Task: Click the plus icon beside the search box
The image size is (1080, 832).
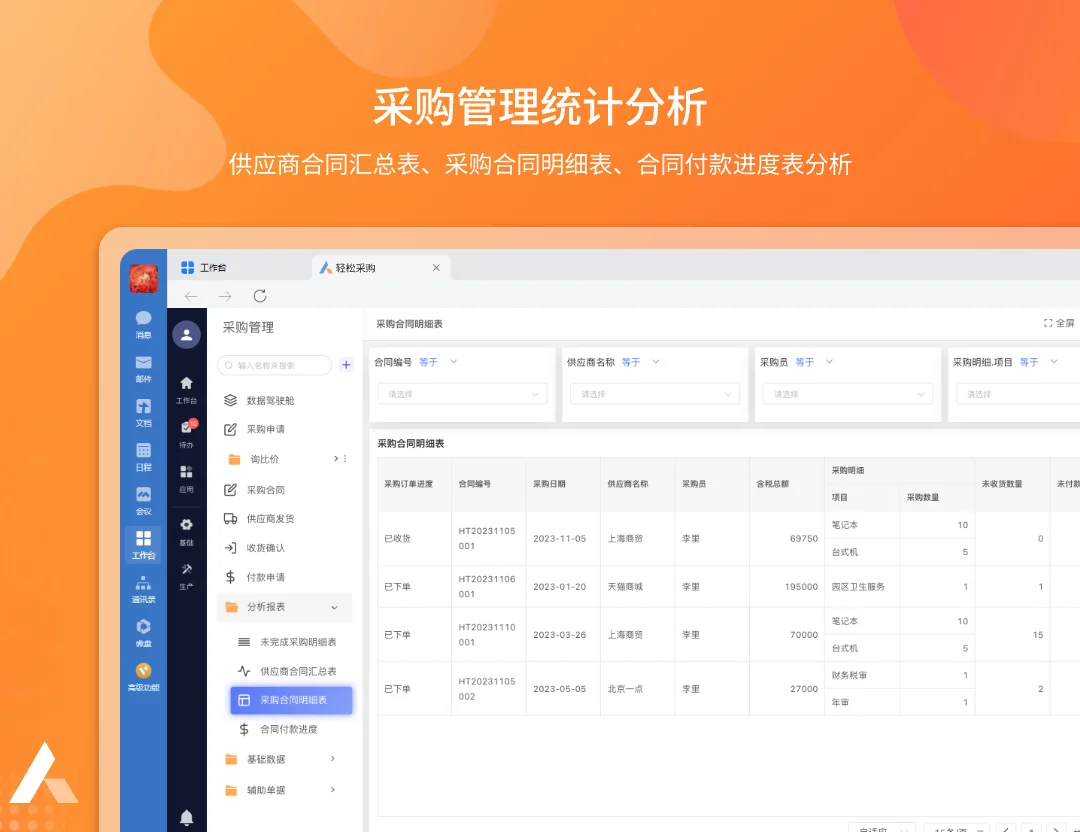Action: click(346, 365)
